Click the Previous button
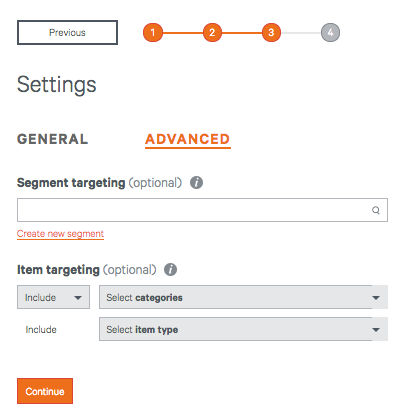 point(67,32)
